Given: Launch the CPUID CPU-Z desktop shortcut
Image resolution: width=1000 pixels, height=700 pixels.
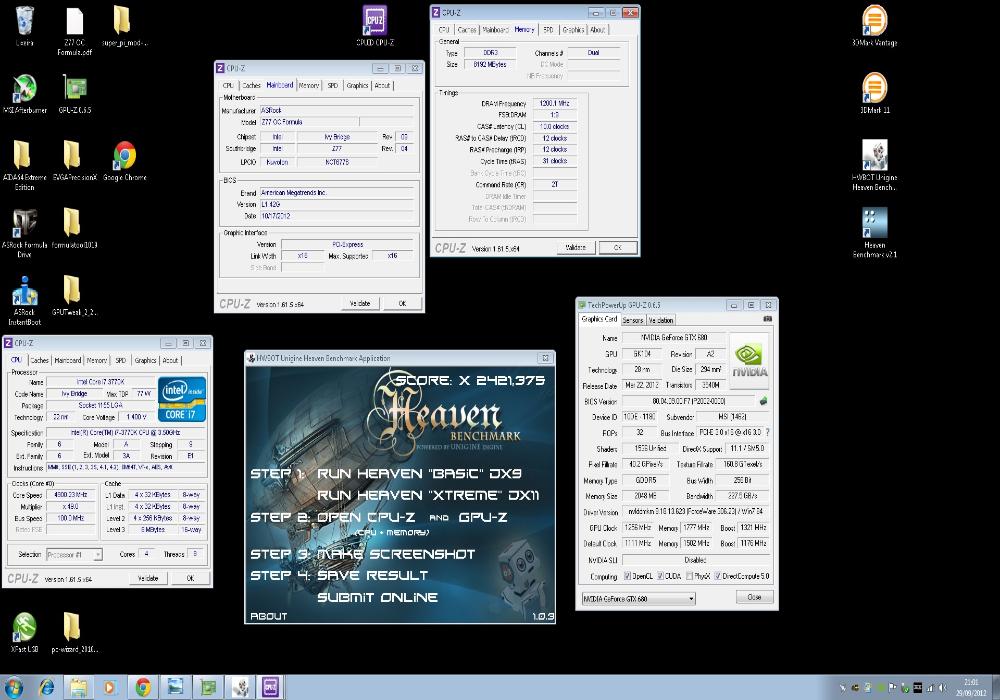Looking at the screenshot, I should 374,26.
